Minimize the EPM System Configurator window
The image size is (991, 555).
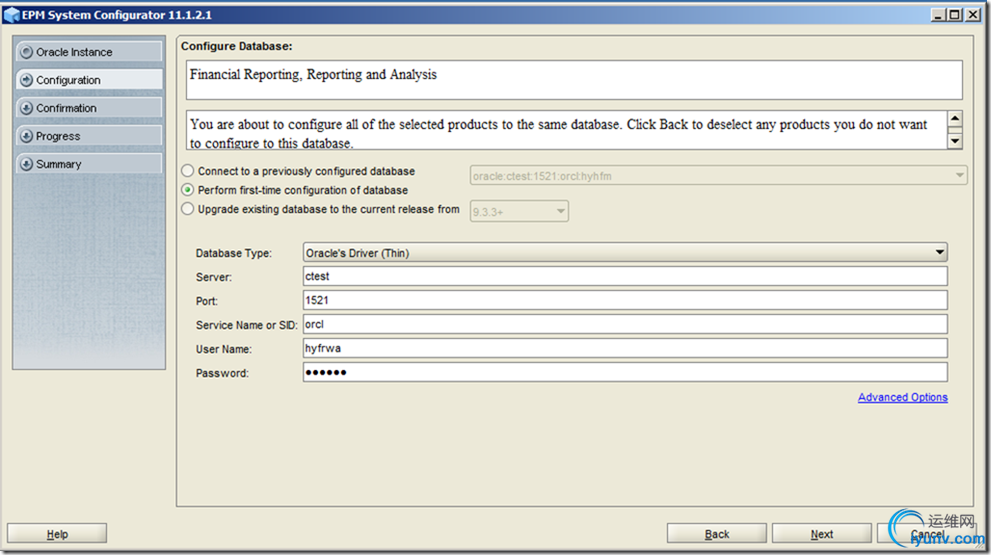(938, 15)
